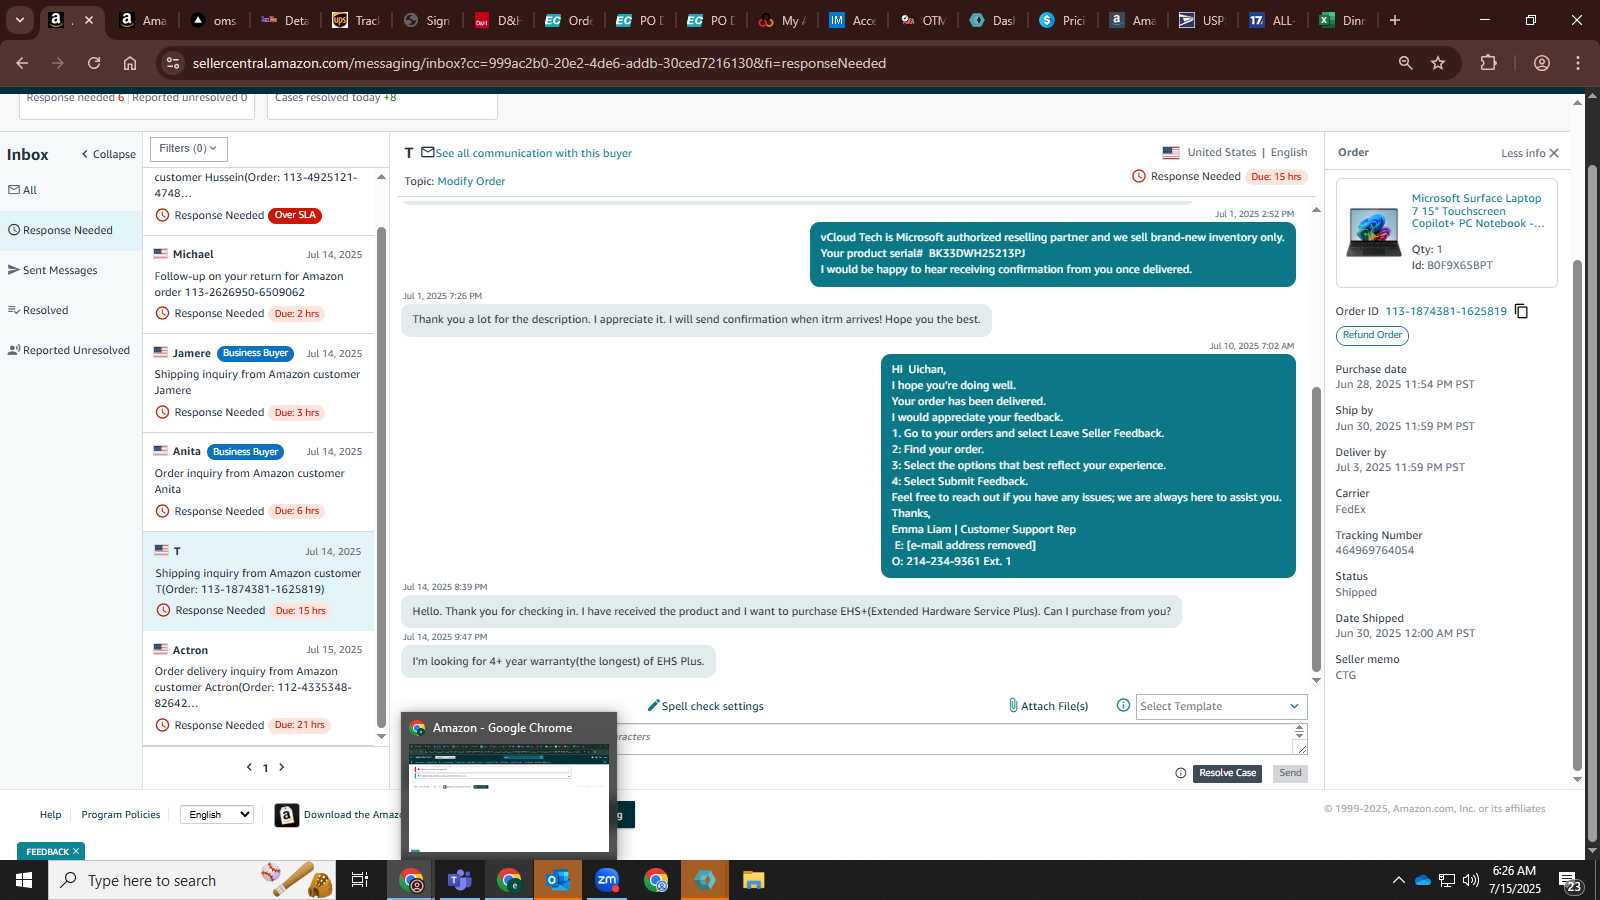This screenshot has width=1600, height=900.
Task: Click the Resolve Case button
Action: (x=1227, y=773)
